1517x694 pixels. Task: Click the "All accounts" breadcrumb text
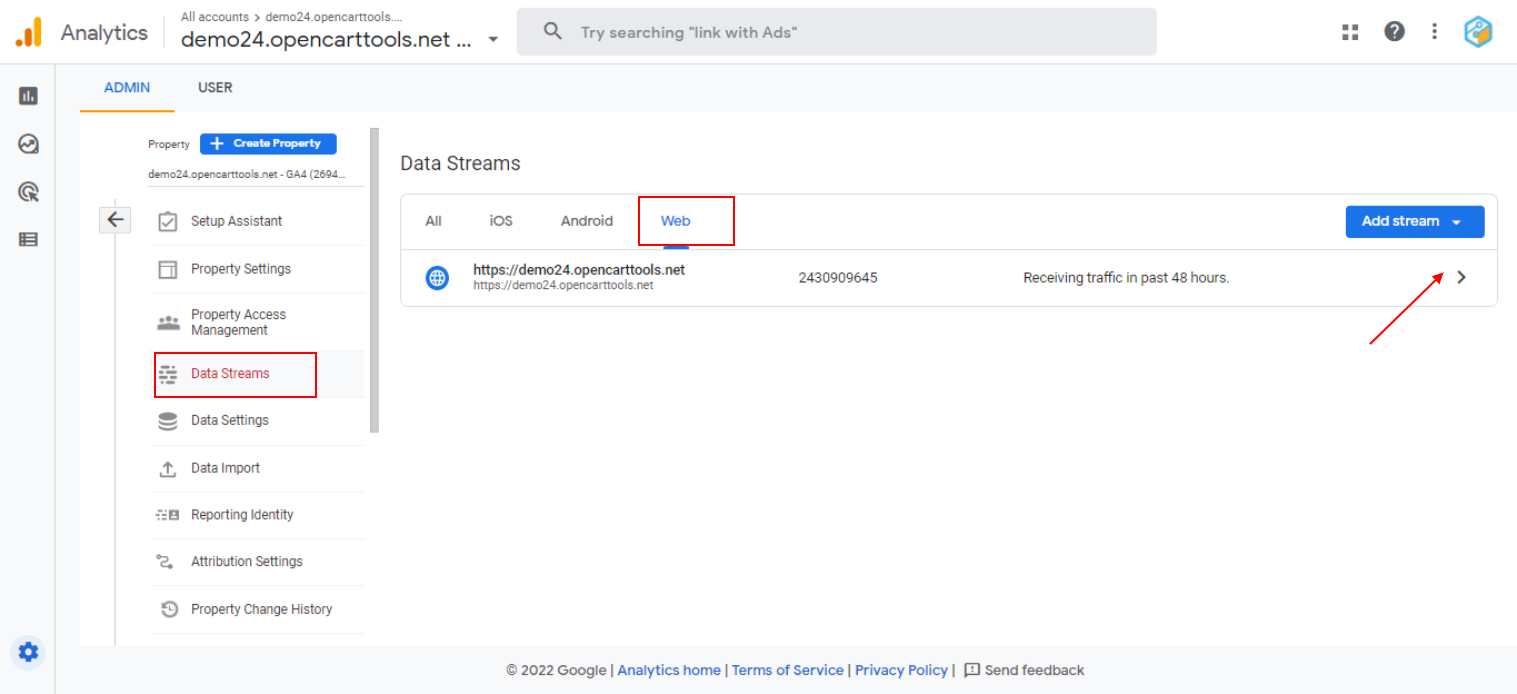pyautogui.click(x=215, y=17)
